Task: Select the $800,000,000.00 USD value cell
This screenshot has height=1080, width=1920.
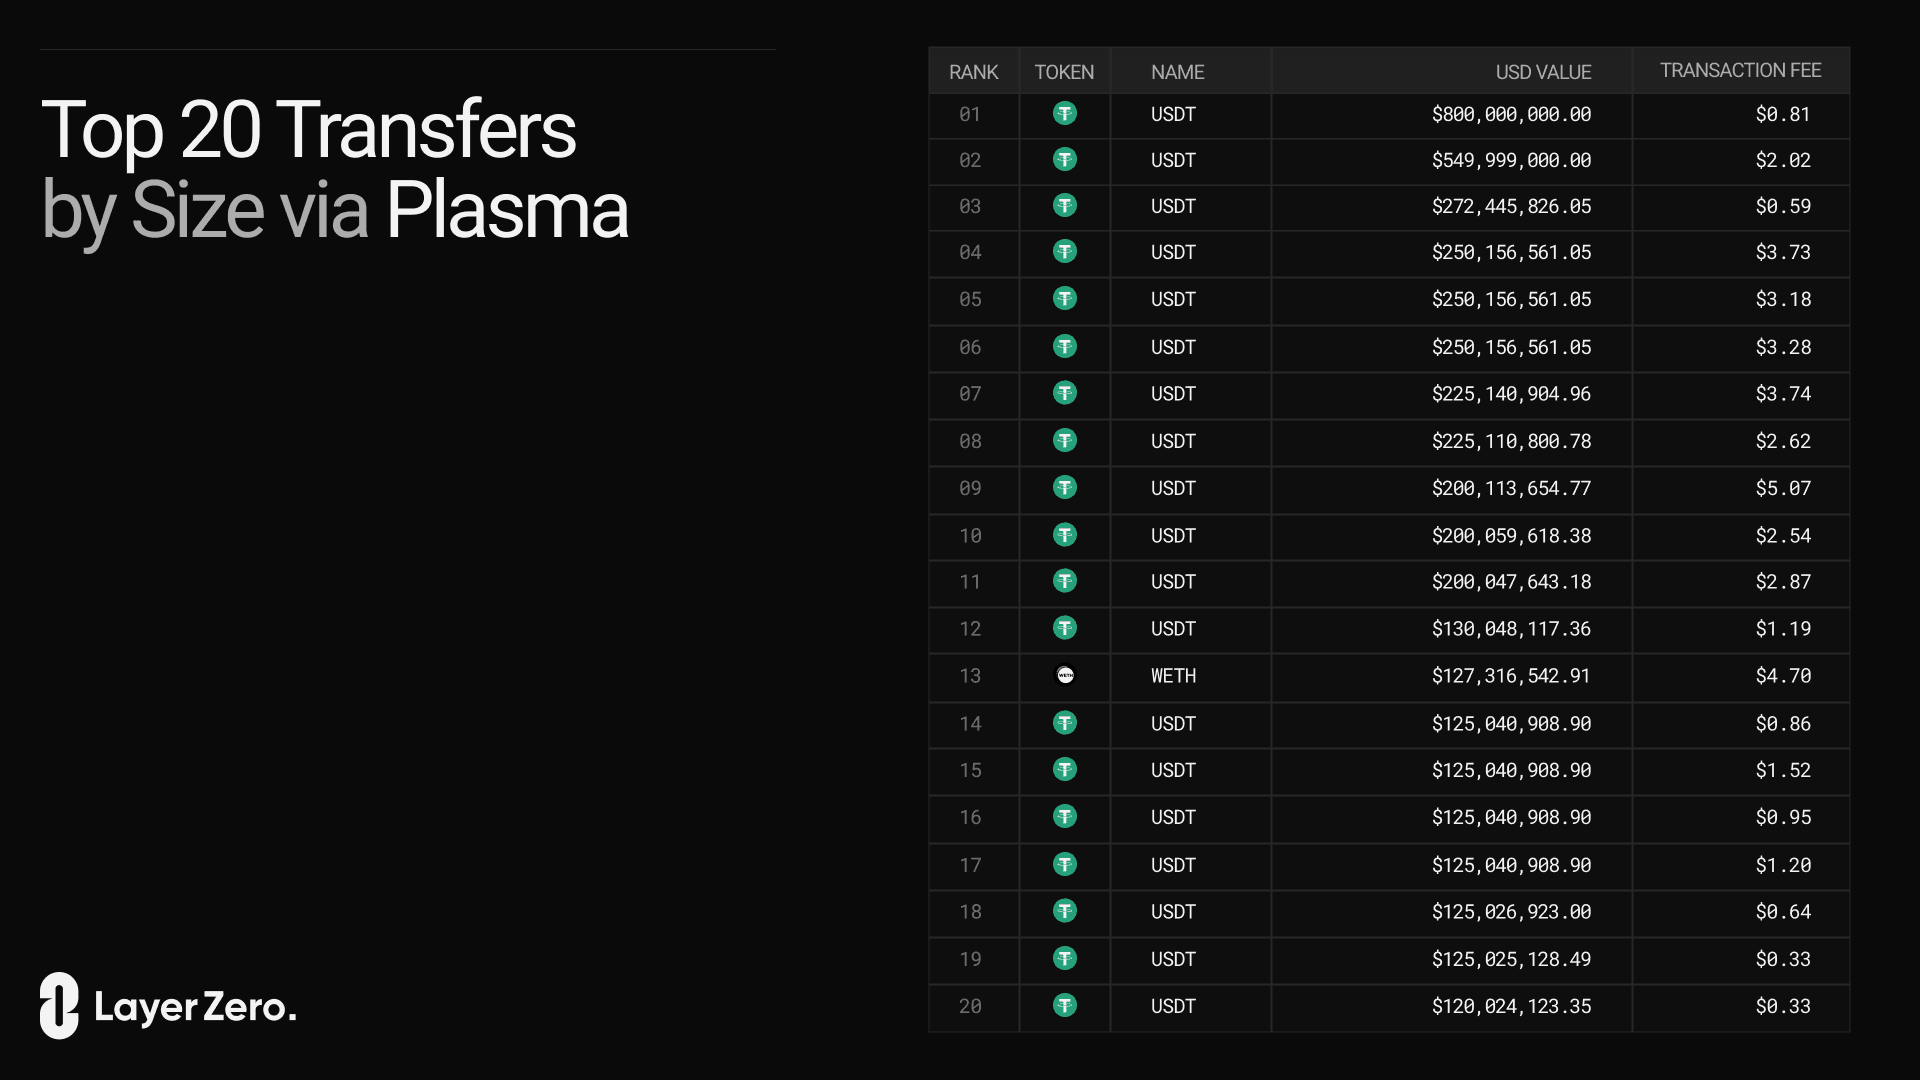Action: pos(1511,115)
